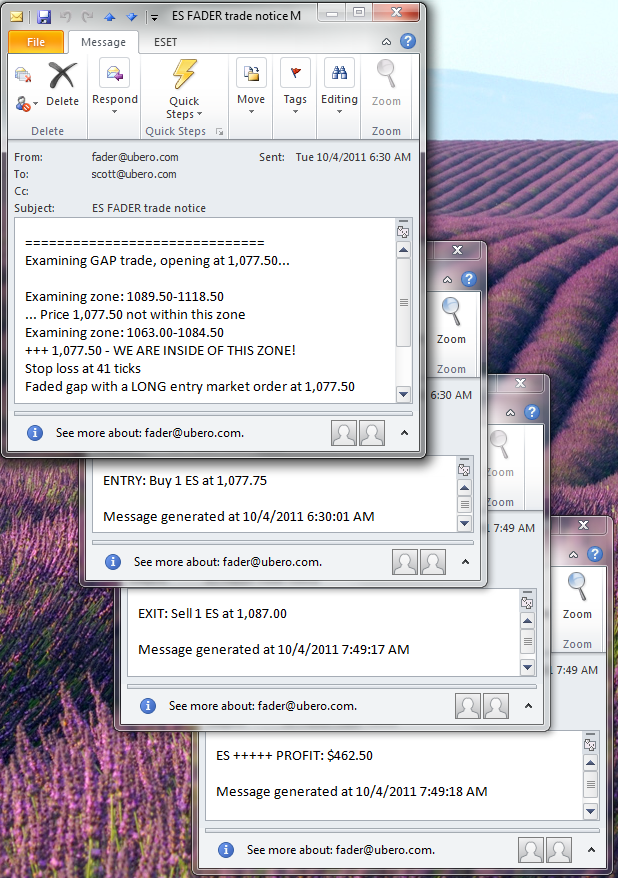Delete this message with X icon

(x=62, y=84)
